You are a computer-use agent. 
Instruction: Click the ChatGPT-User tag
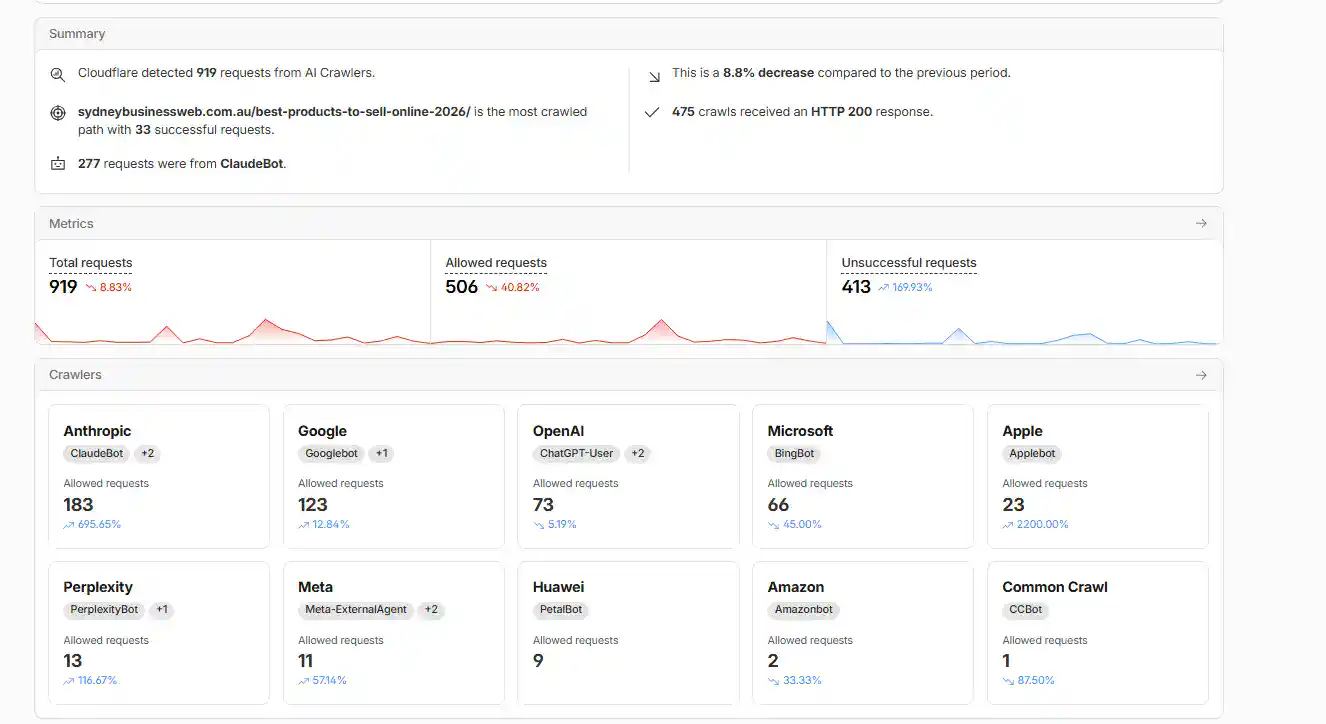577,453
